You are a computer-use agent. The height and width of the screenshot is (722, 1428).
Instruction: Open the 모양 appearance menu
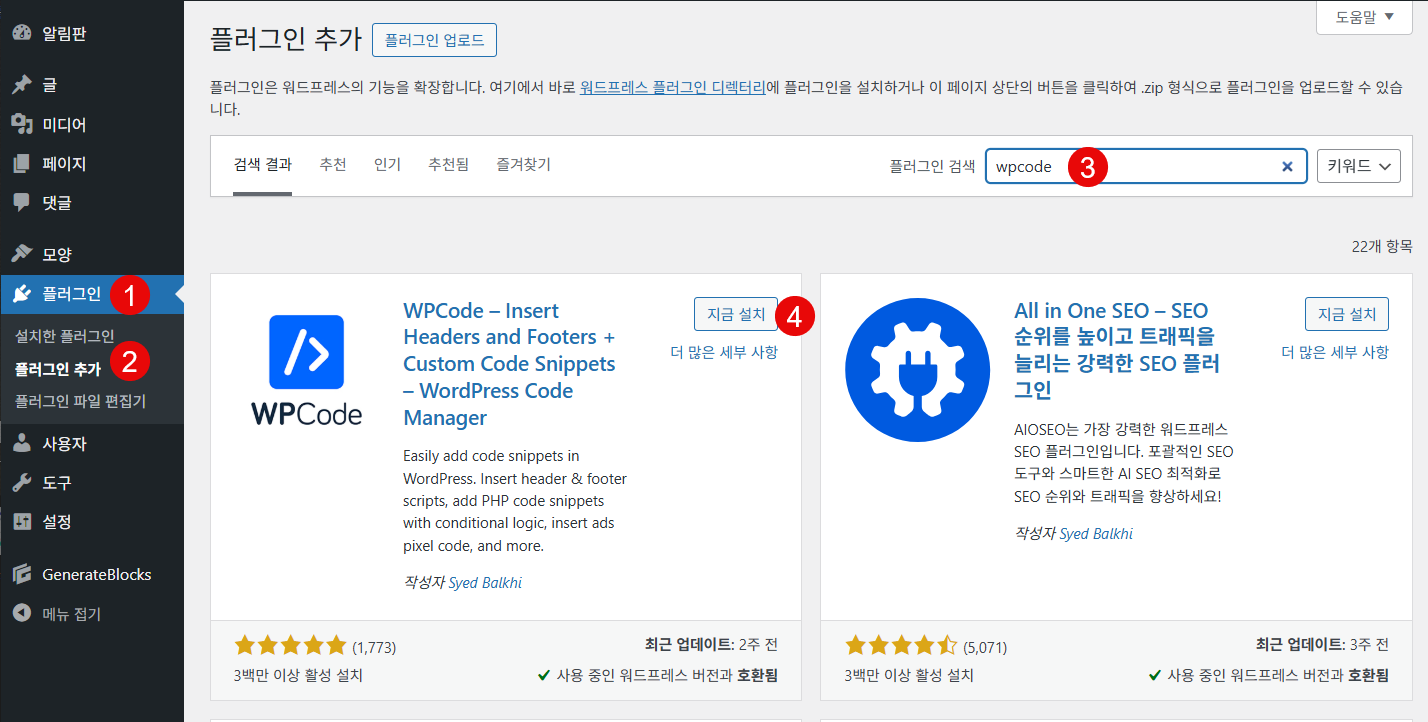[x=57, y=254]
